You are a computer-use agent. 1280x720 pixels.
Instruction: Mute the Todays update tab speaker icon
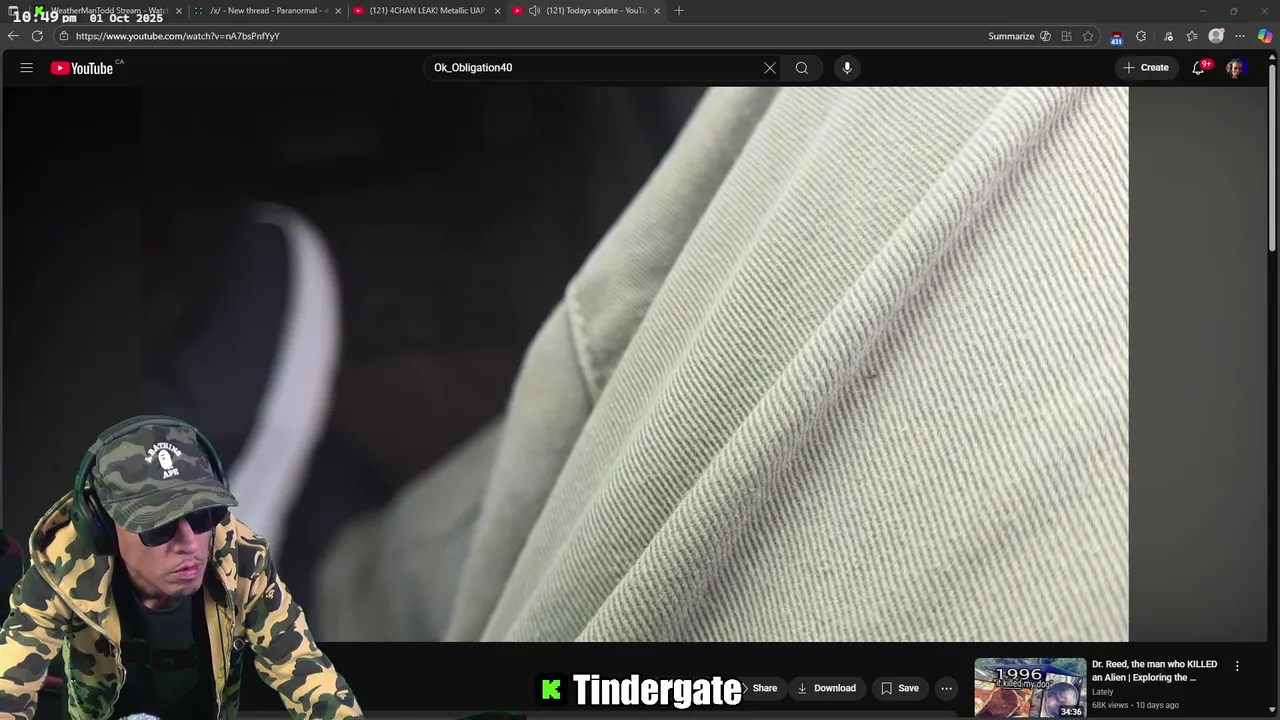click(x=535, y=11)
